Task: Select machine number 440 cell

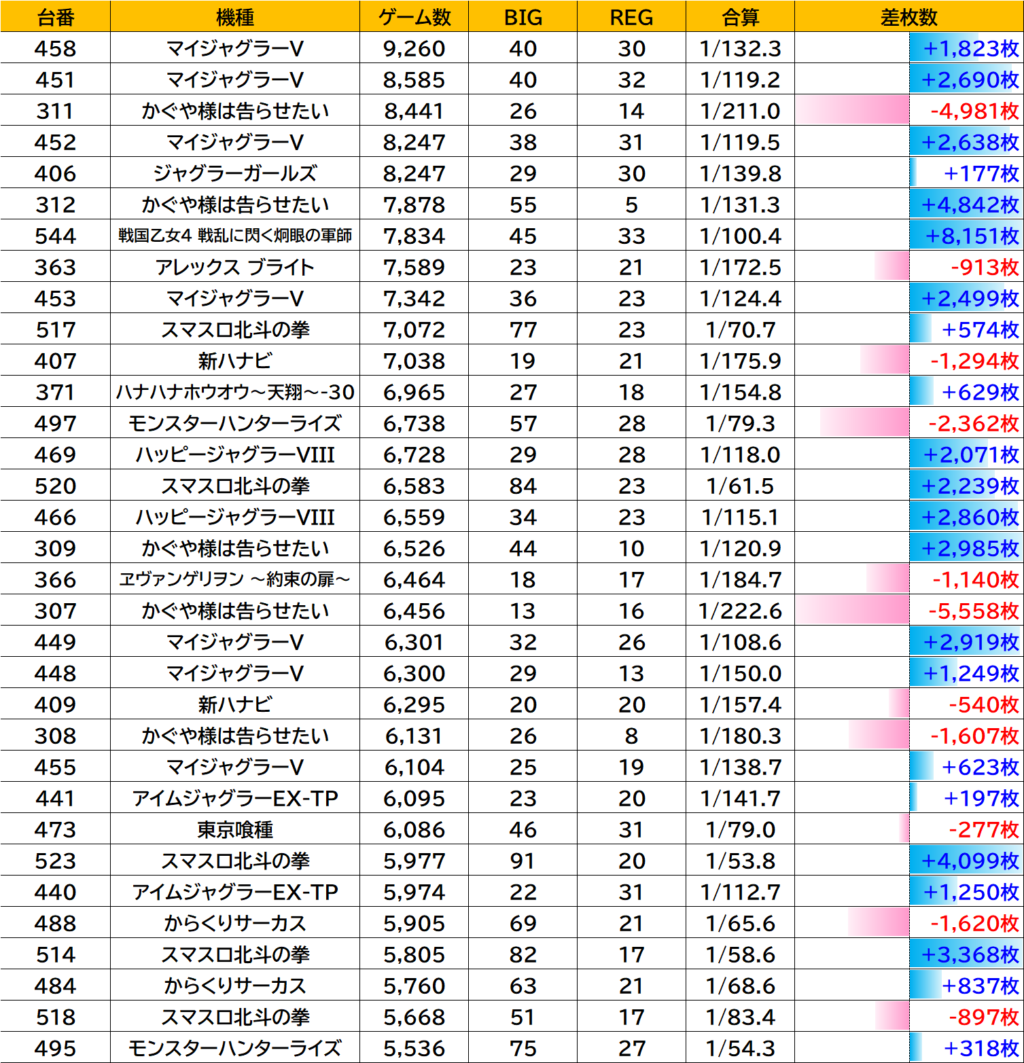Action: pos(55,890)
